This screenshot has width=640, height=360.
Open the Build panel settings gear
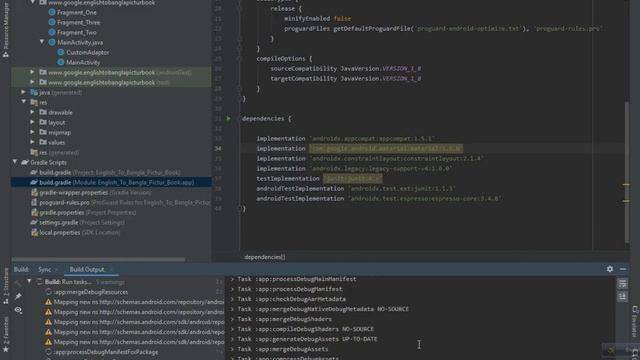click(x=610, y=269)
